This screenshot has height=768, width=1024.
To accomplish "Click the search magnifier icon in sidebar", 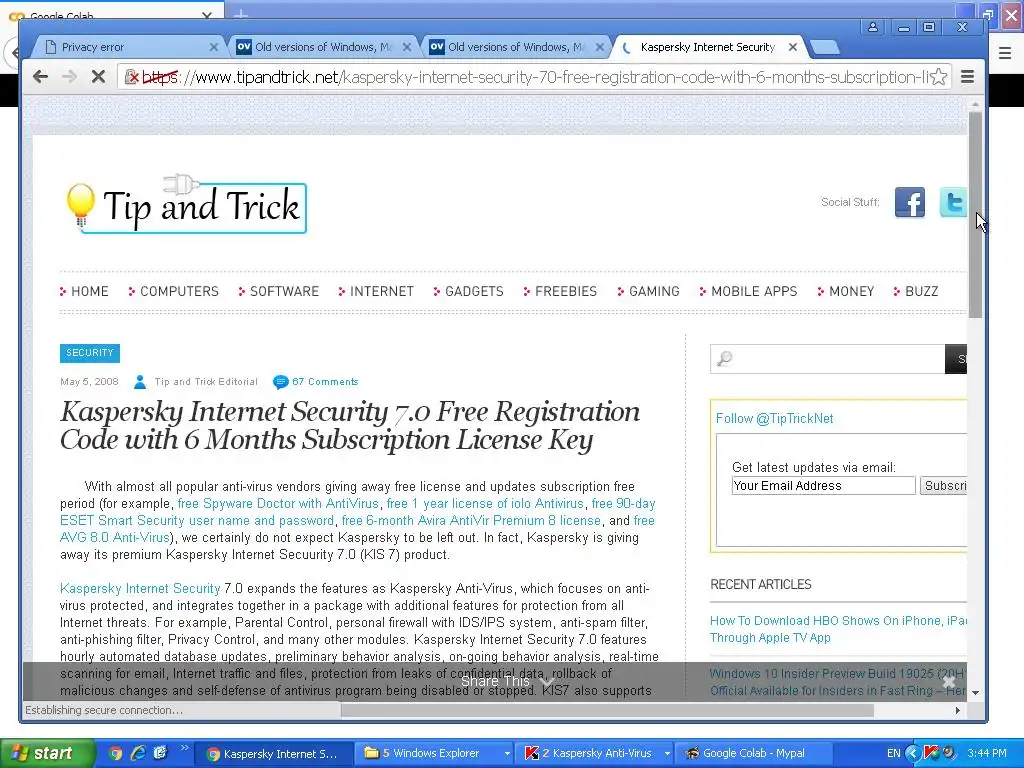I will coord(725,359).
